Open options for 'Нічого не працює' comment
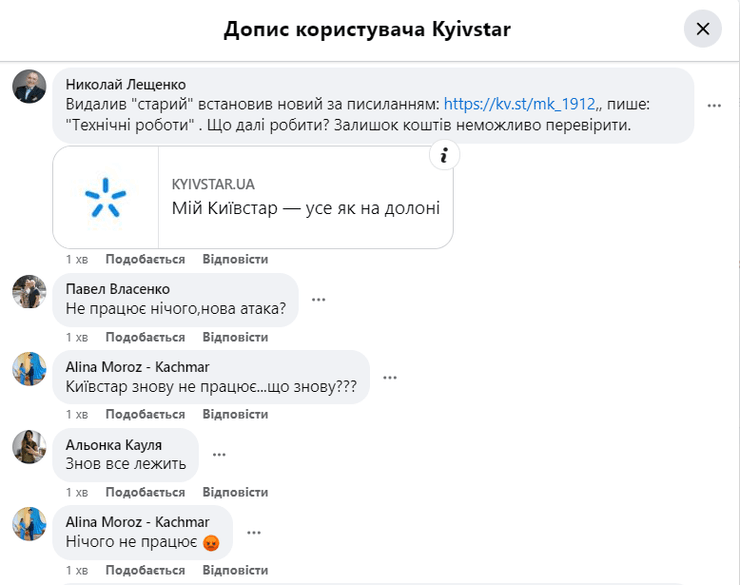 click(x=253, y=532)
